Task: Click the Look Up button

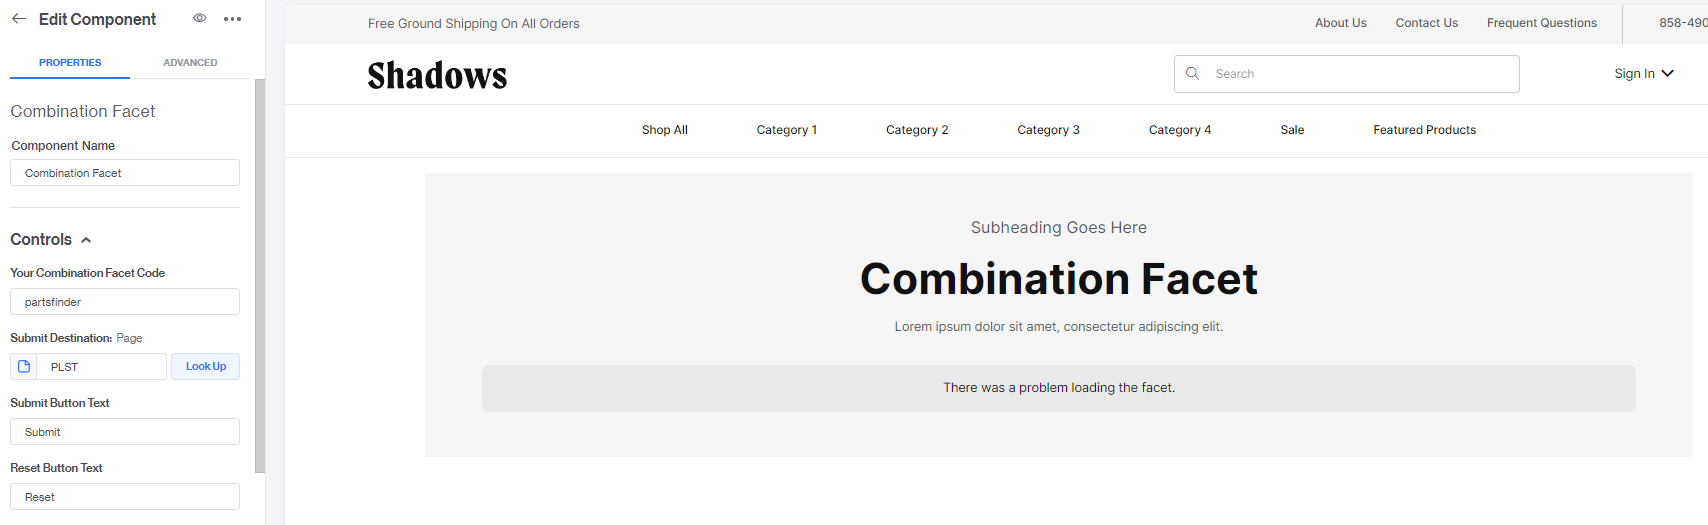Action: 205,366
